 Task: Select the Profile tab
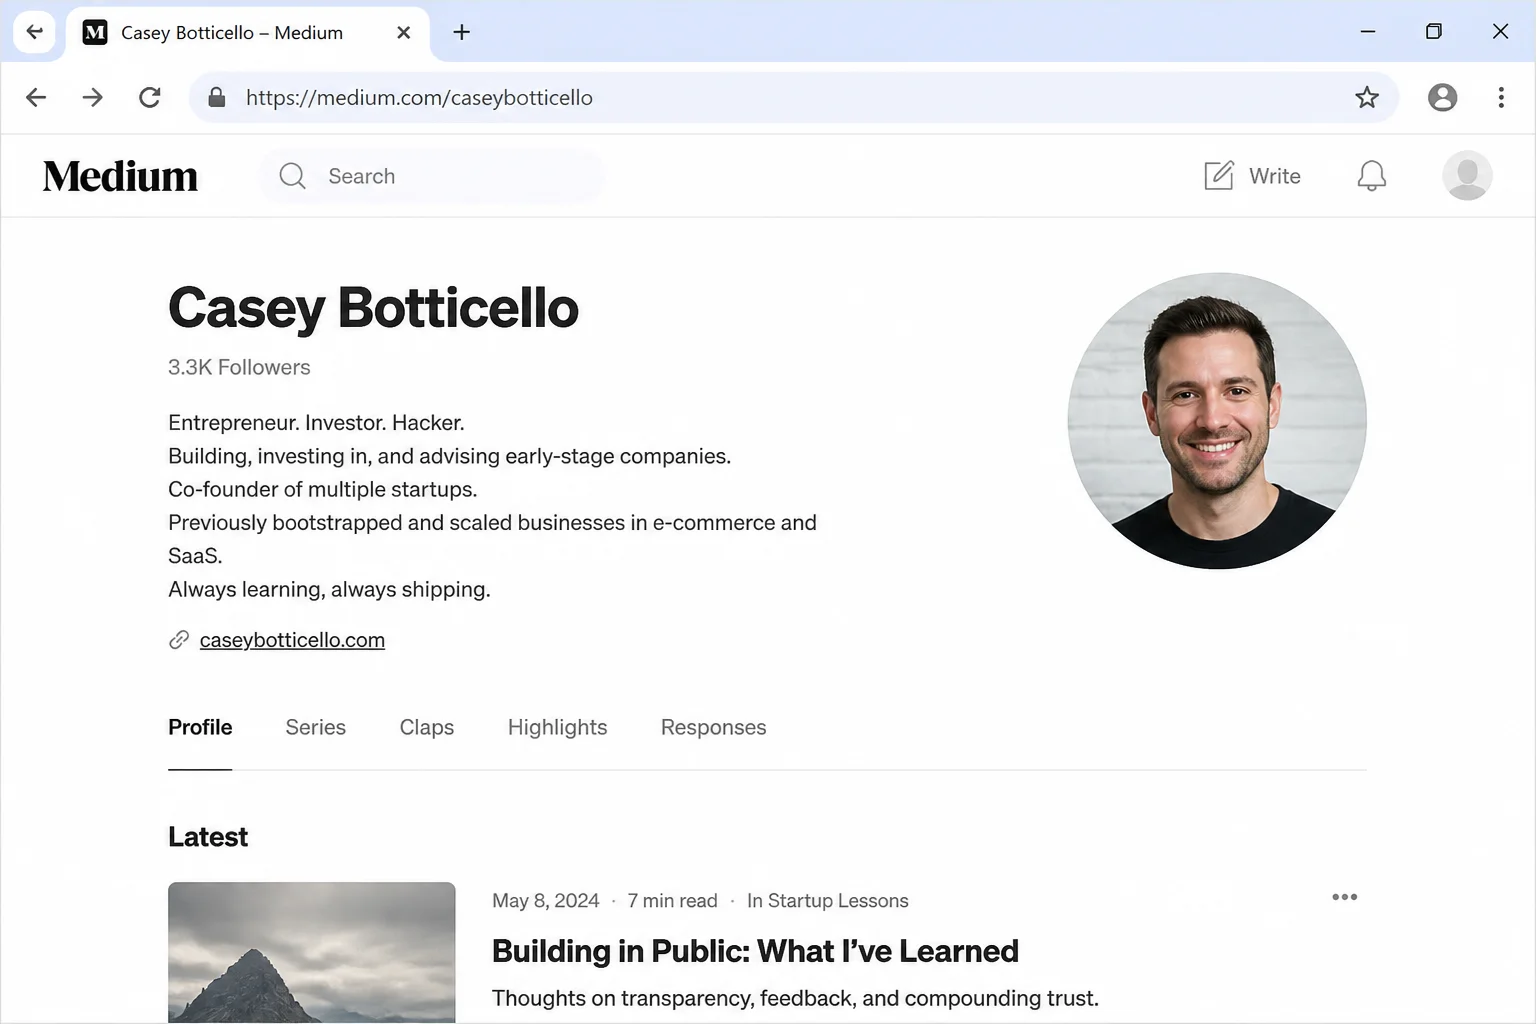click(200, 727)
